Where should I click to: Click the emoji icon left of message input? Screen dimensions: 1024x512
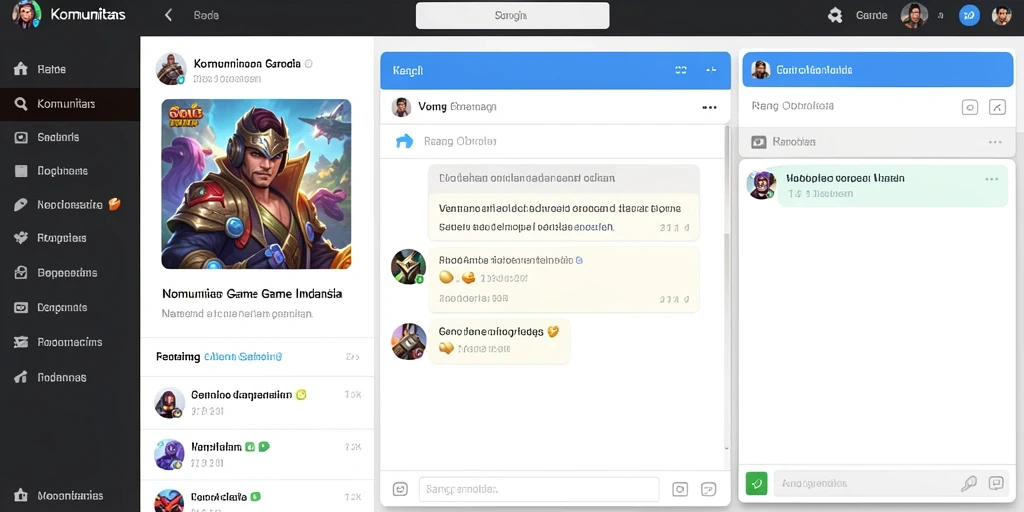tap(400, 489)
